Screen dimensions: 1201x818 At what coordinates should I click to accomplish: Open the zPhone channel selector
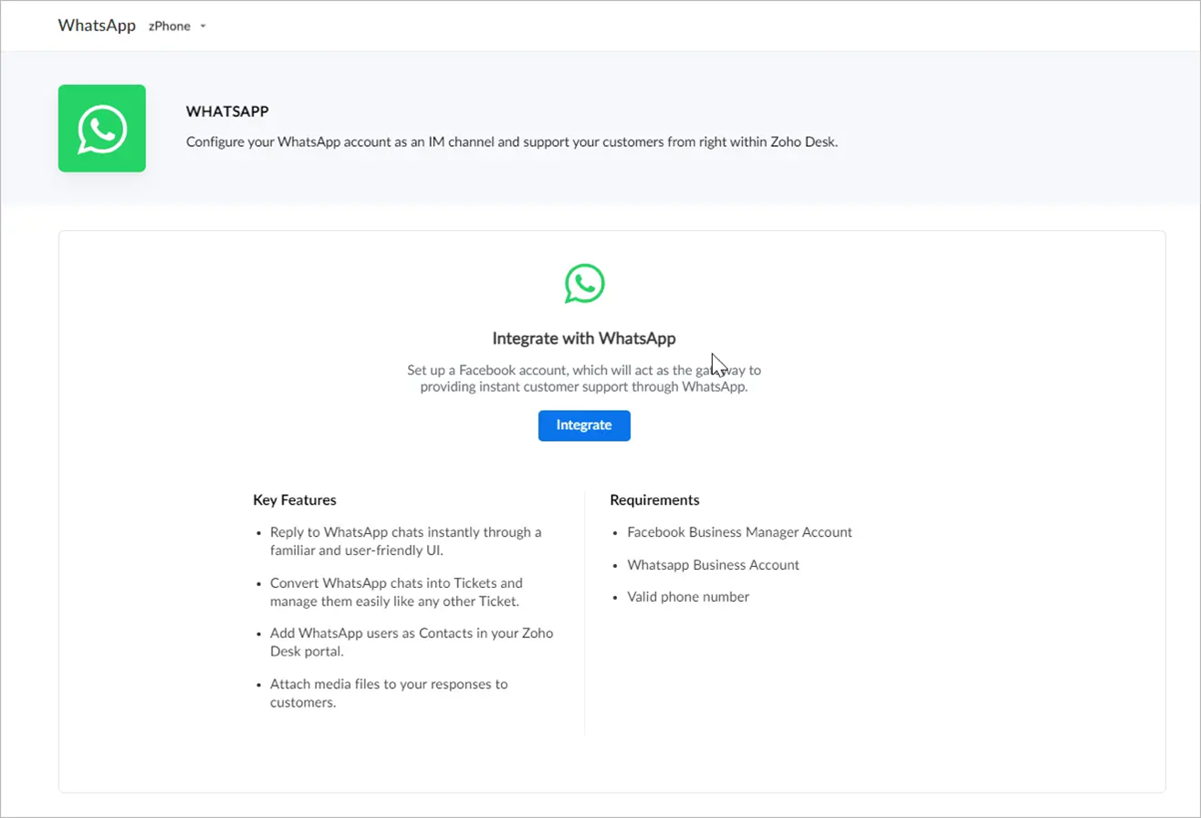point(168,26)
